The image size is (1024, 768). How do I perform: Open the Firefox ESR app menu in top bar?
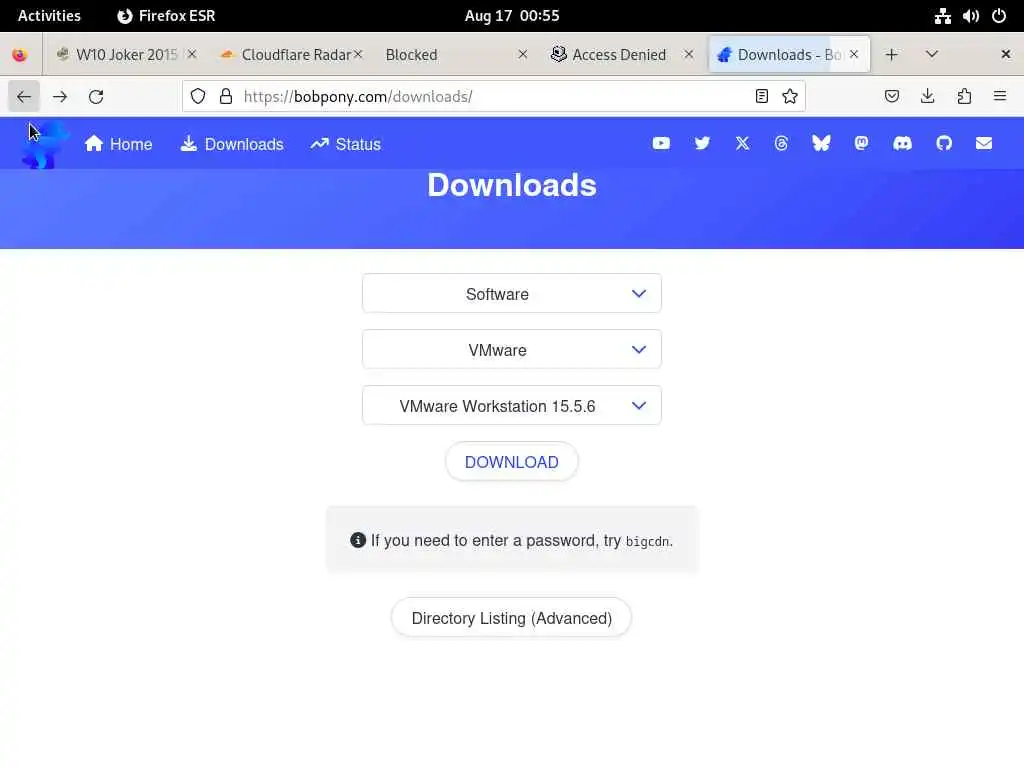click(x=166, y=16)
